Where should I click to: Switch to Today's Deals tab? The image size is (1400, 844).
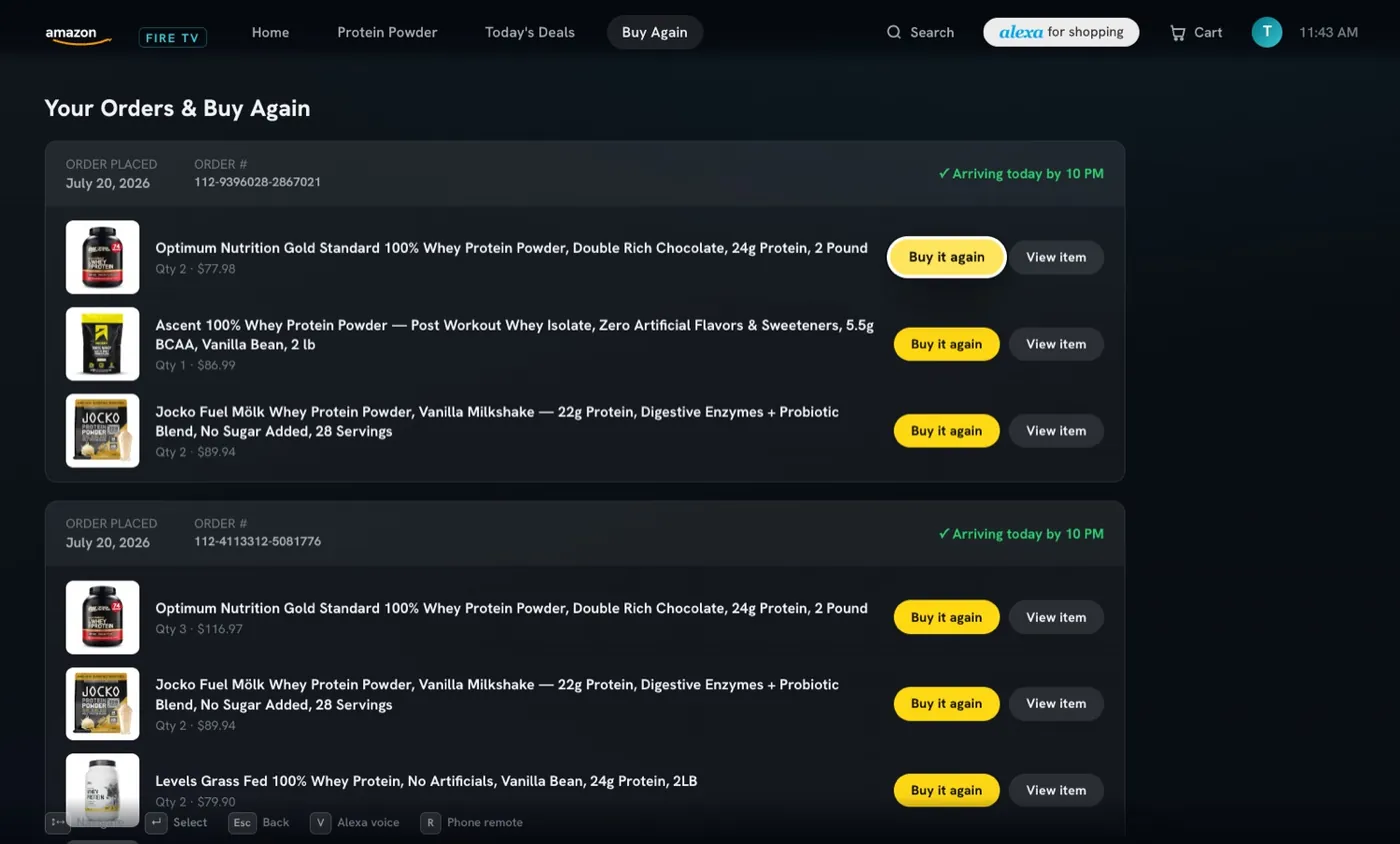click(x=530, y=32)
